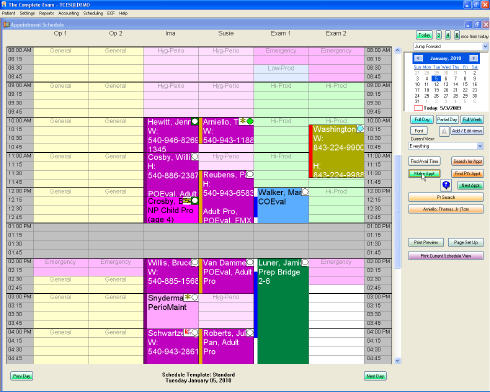
Task: Click the note bubble on Cosby appointment
Action: pyautogui.click(x=195, y=157)
